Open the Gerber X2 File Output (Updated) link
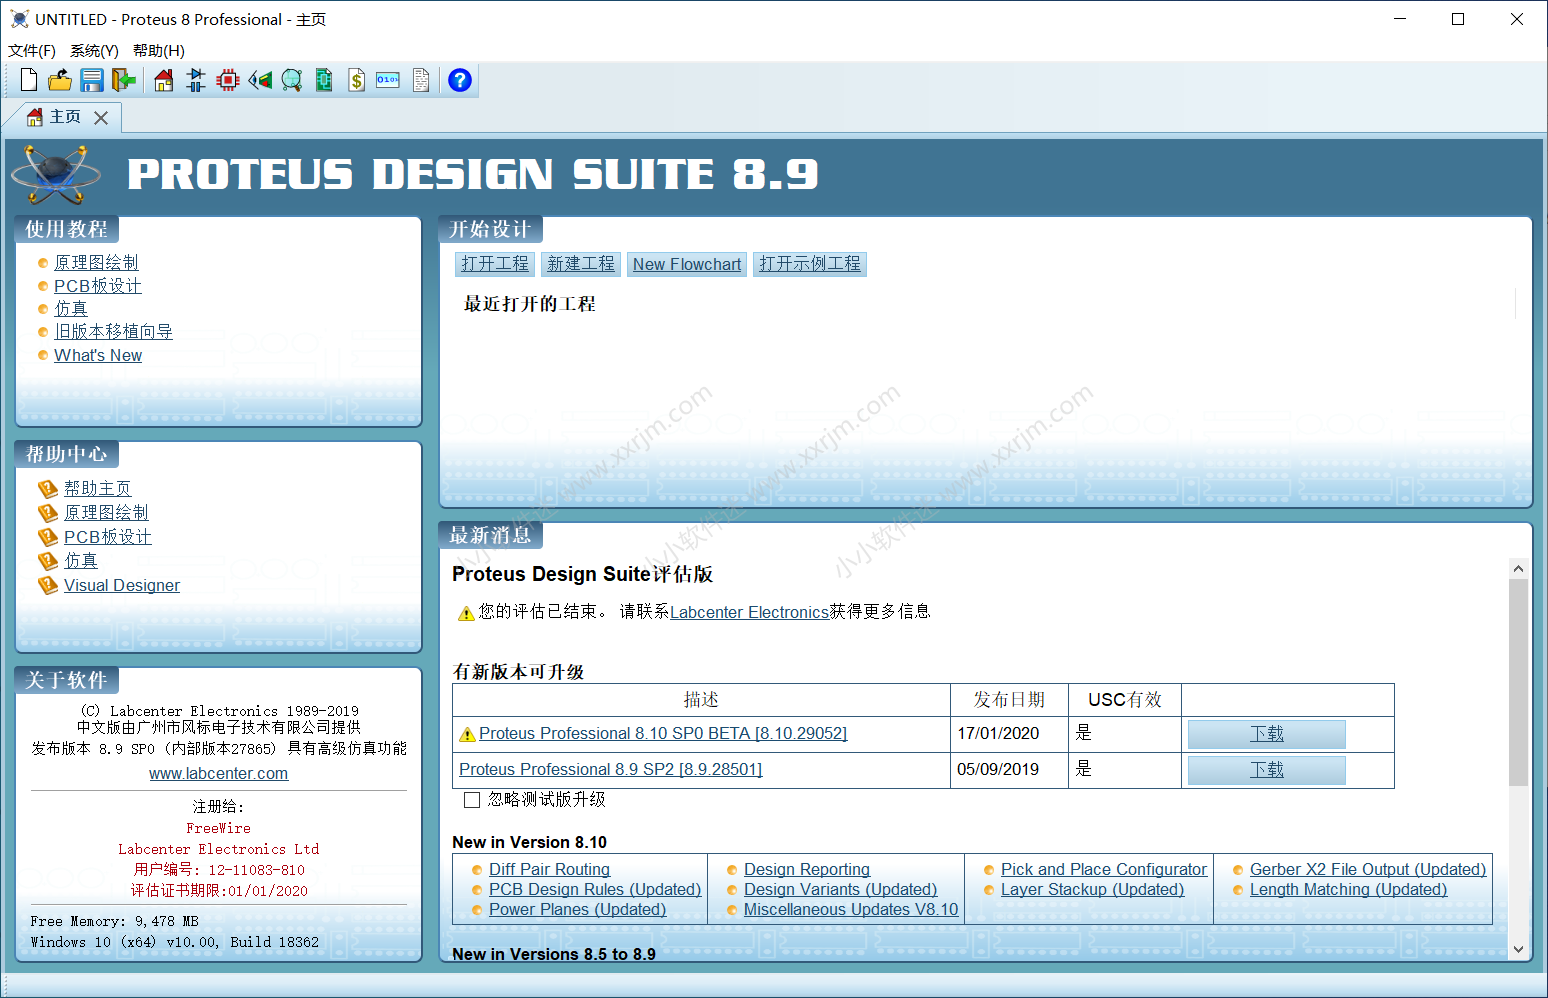The width and height of the screenshot is (1548, 998). (1368, 870)
